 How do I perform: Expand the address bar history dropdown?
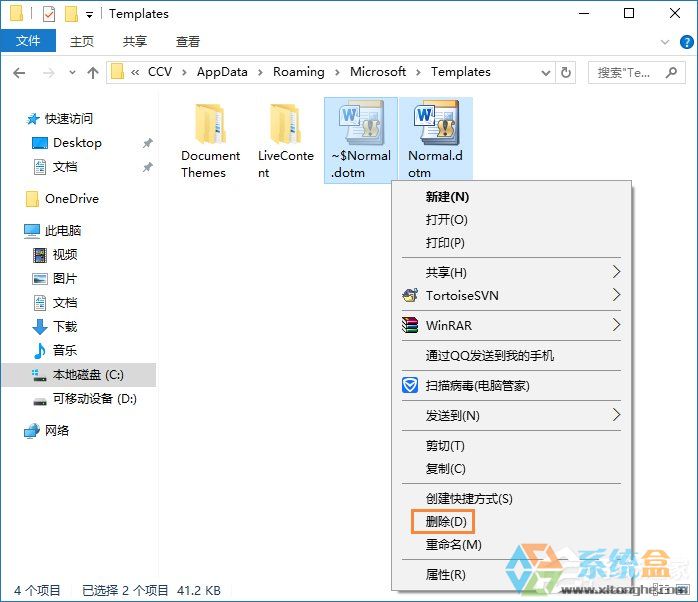click(x=545, y=73)
